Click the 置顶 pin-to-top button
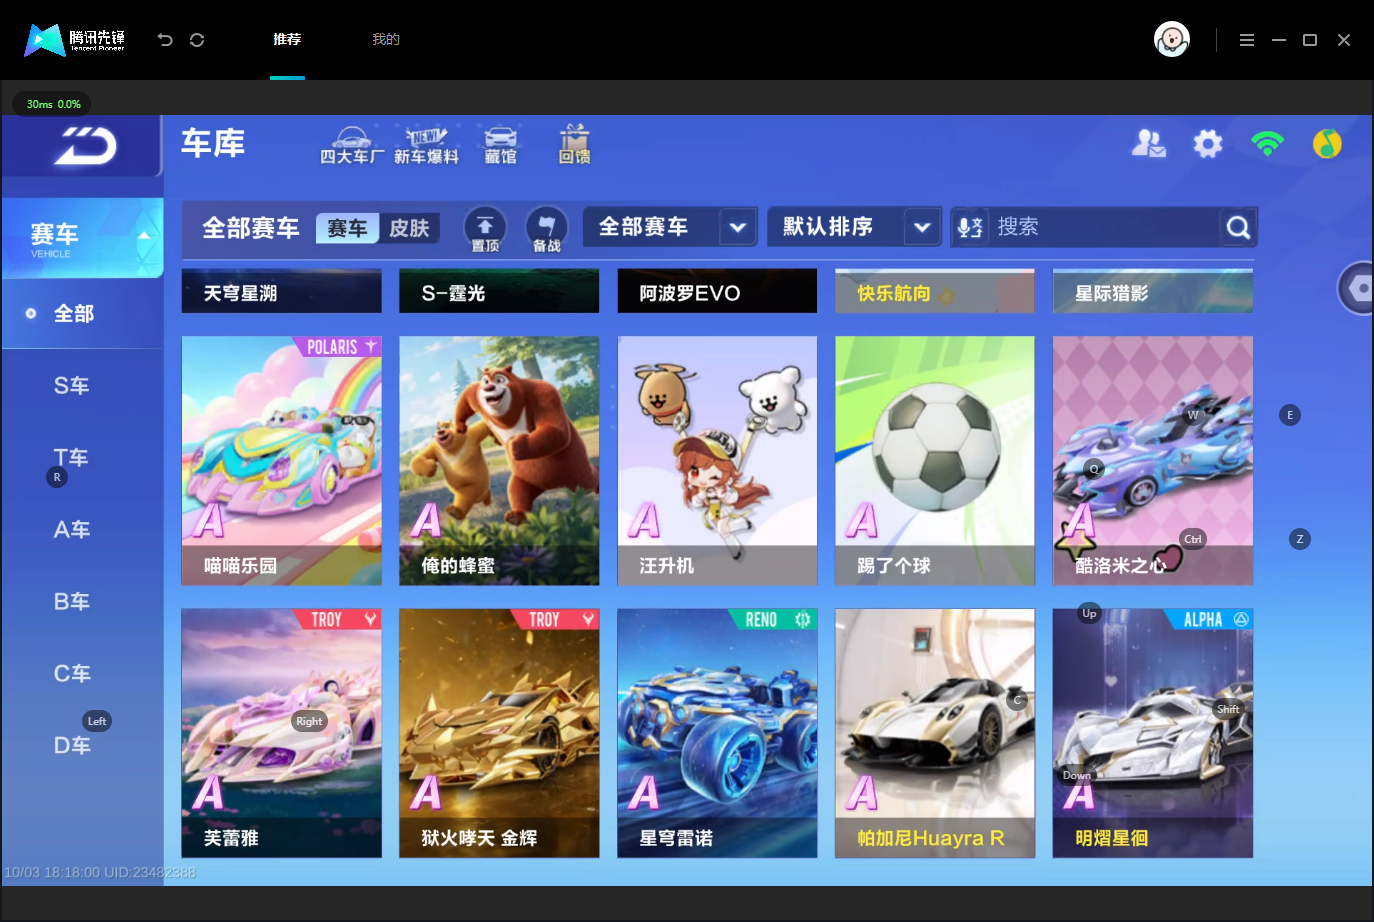The width and height of the screenshot is (1374, 922). 485,229
